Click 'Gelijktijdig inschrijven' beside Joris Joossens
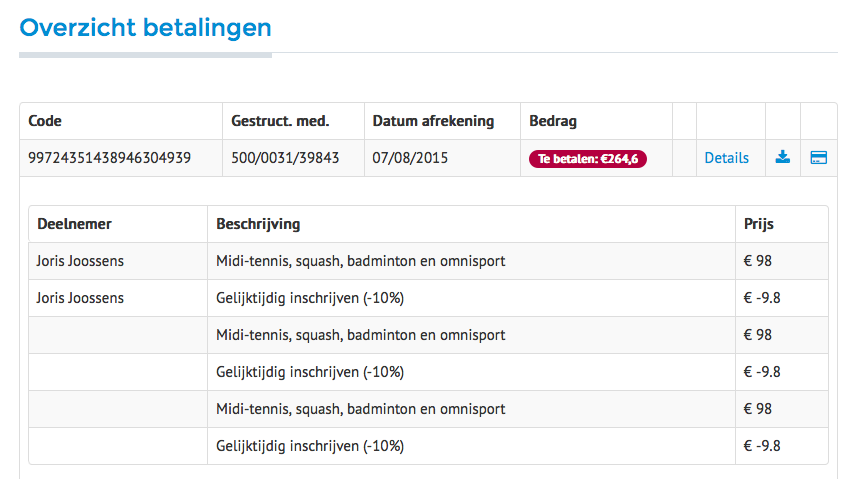 click(x=310, y=298)
